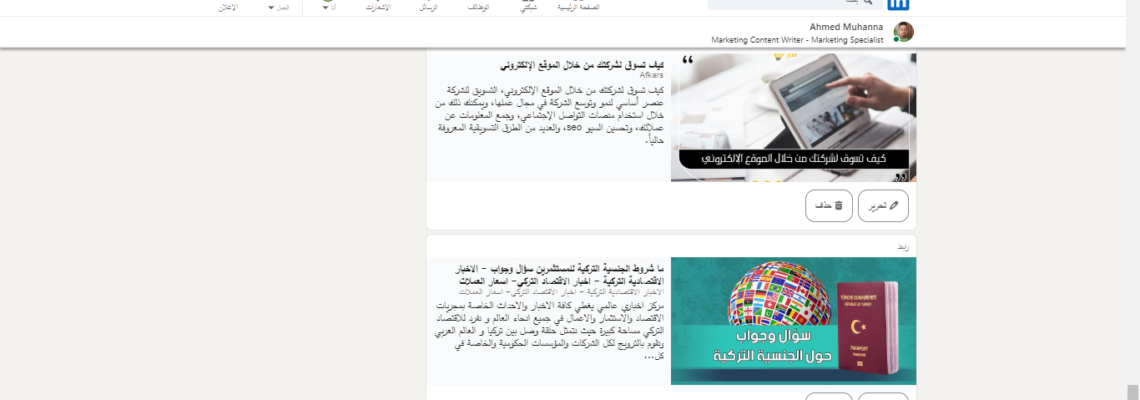This screenshot has width=1140, height=400.
Task: Click the trash icon on حذف
Action: click(838, 206)
